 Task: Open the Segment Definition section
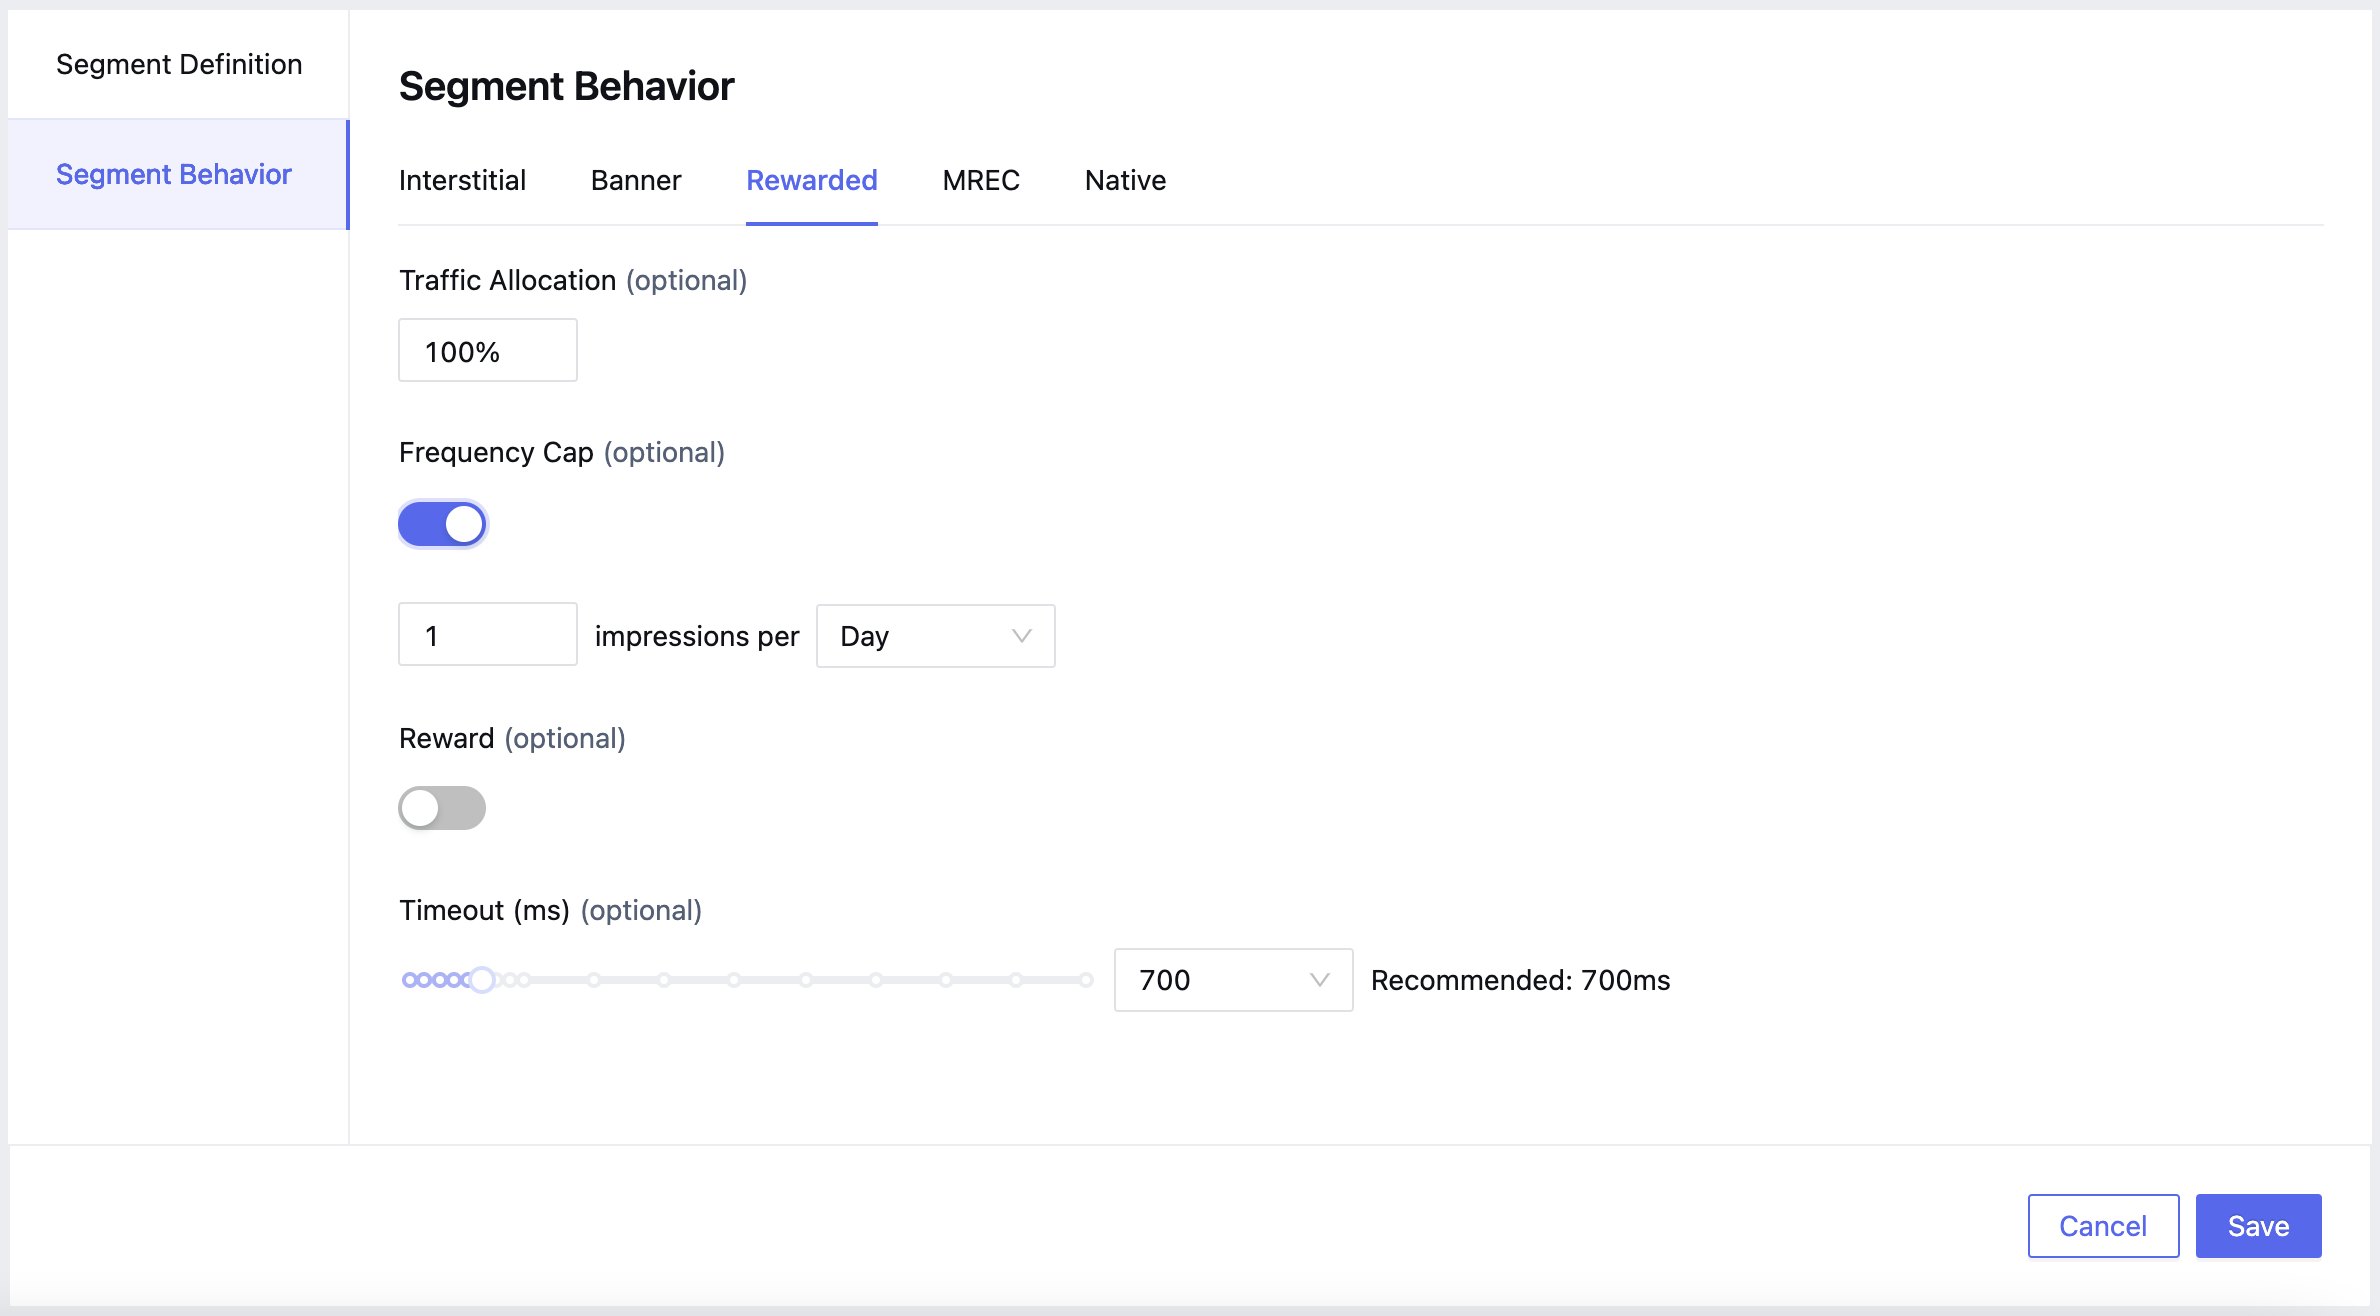[x=179, y=64]
